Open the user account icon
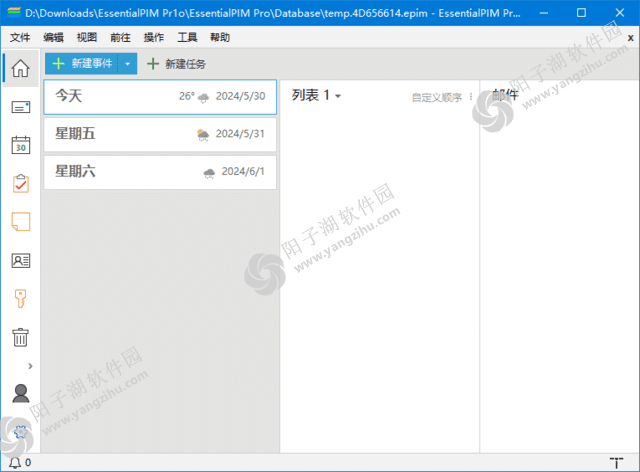Screen dimensions: 640x472 point(21,394)
